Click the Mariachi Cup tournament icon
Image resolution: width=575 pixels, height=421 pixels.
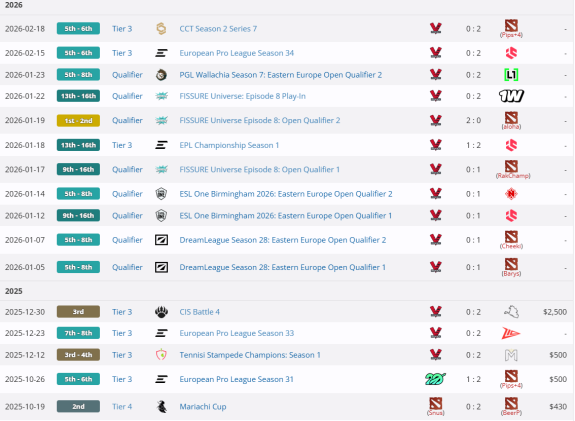(x=161, y=407)
